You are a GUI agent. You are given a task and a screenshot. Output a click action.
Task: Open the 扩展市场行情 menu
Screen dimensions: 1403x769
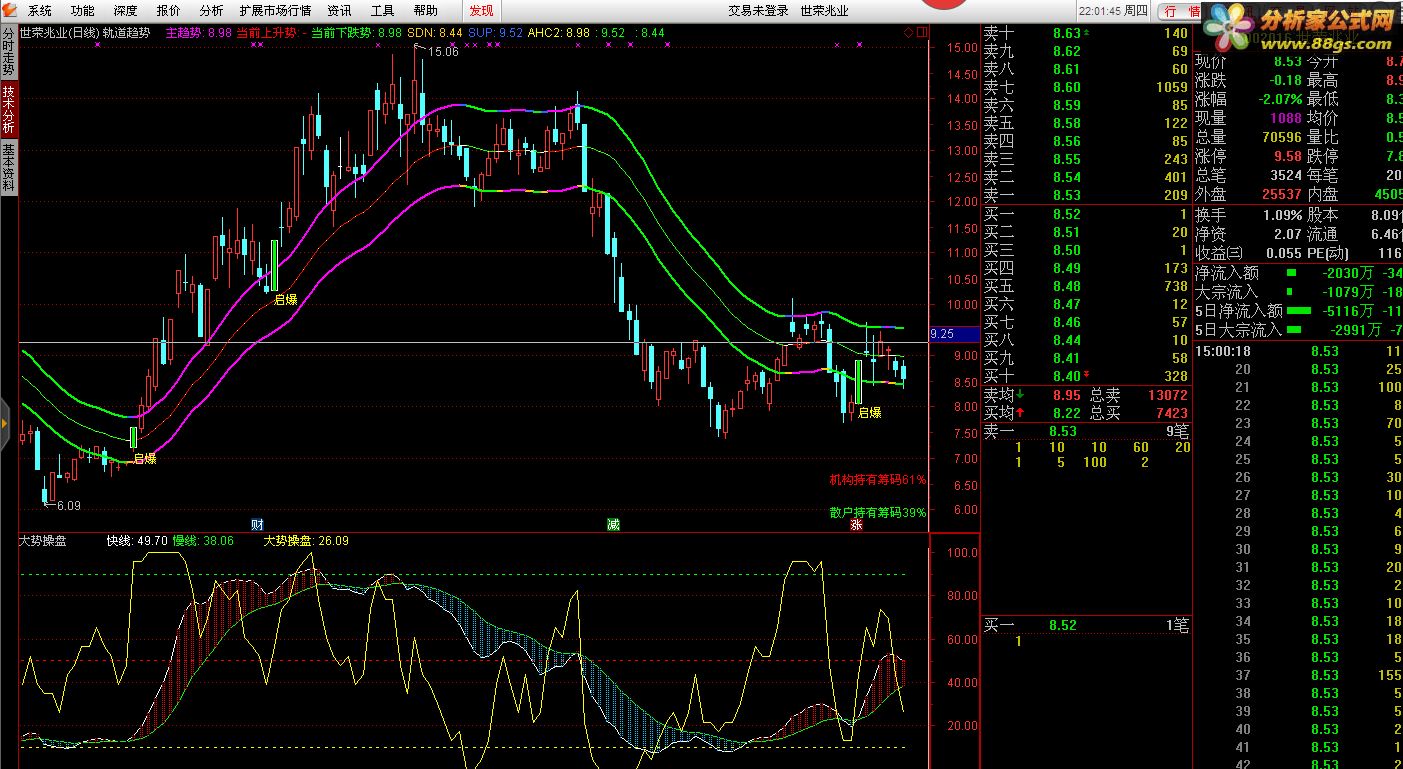[275, 11]
